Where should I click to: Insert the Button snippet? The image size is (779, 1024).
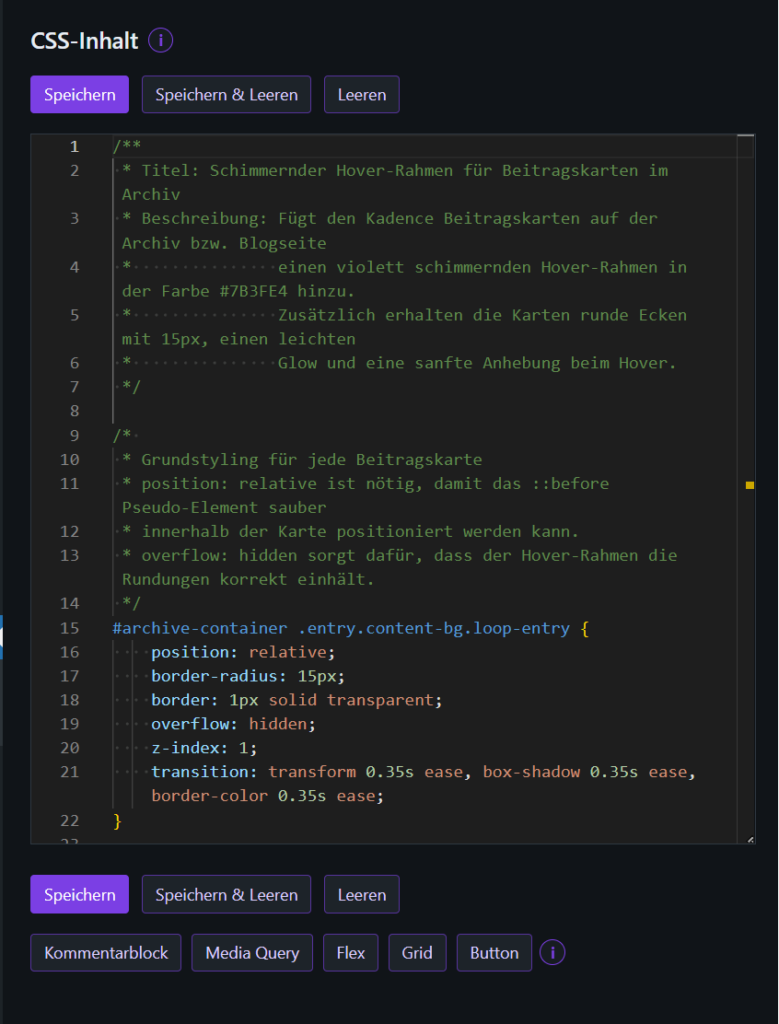494,952
